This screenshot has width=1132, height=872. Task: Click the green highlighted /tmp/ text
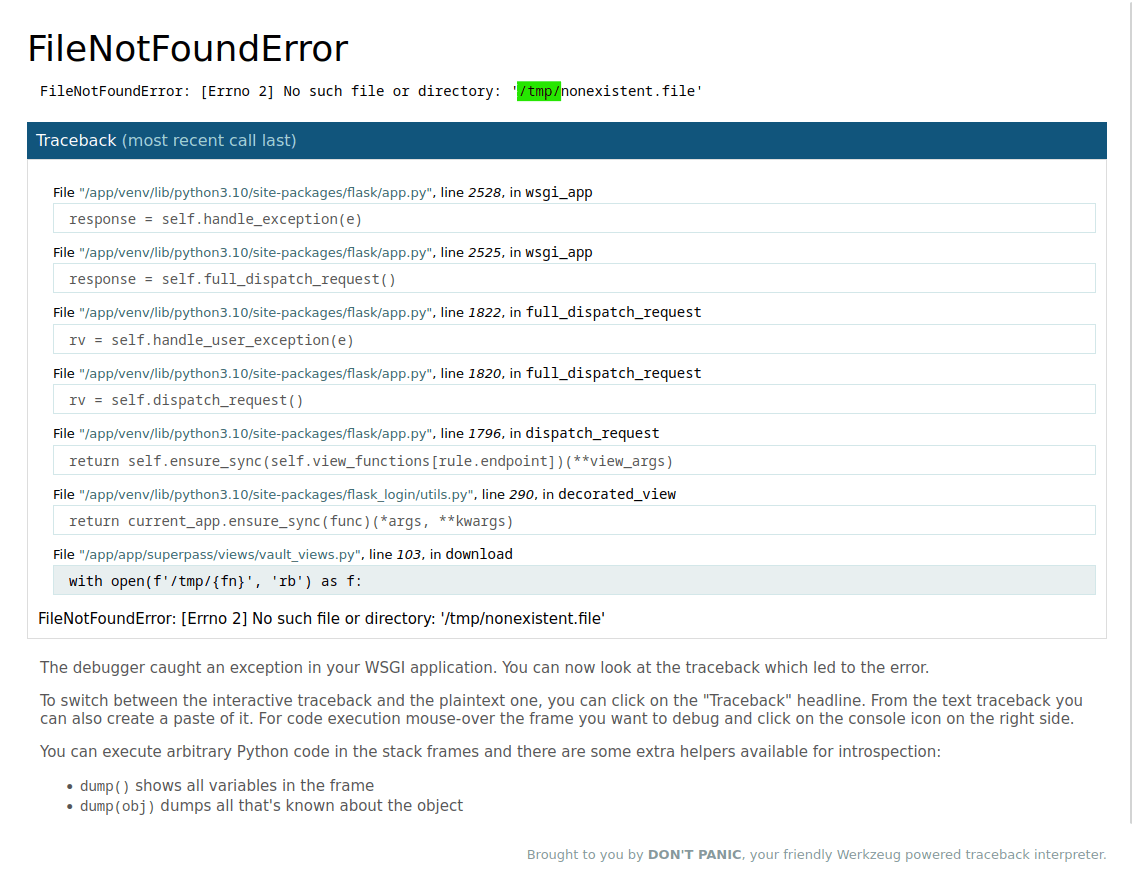539,92
